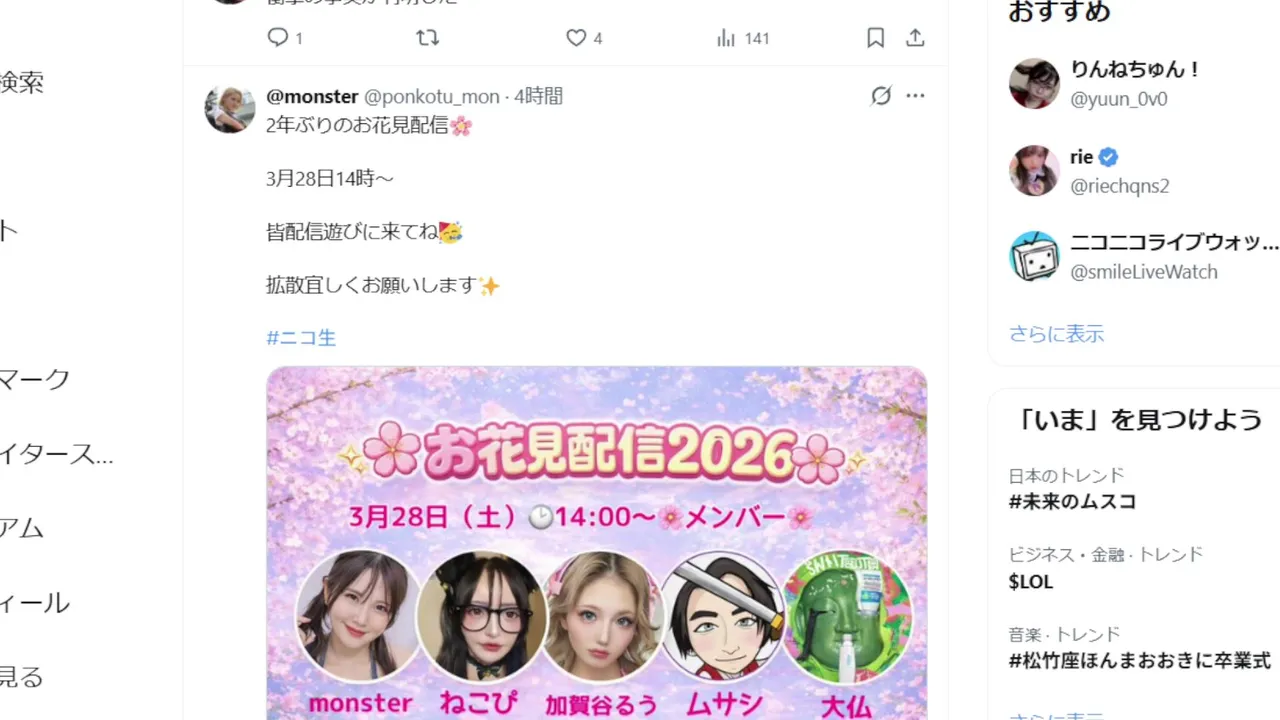Open the $LOL trend
The image size is (1280, 720).
pos(1031,582)
